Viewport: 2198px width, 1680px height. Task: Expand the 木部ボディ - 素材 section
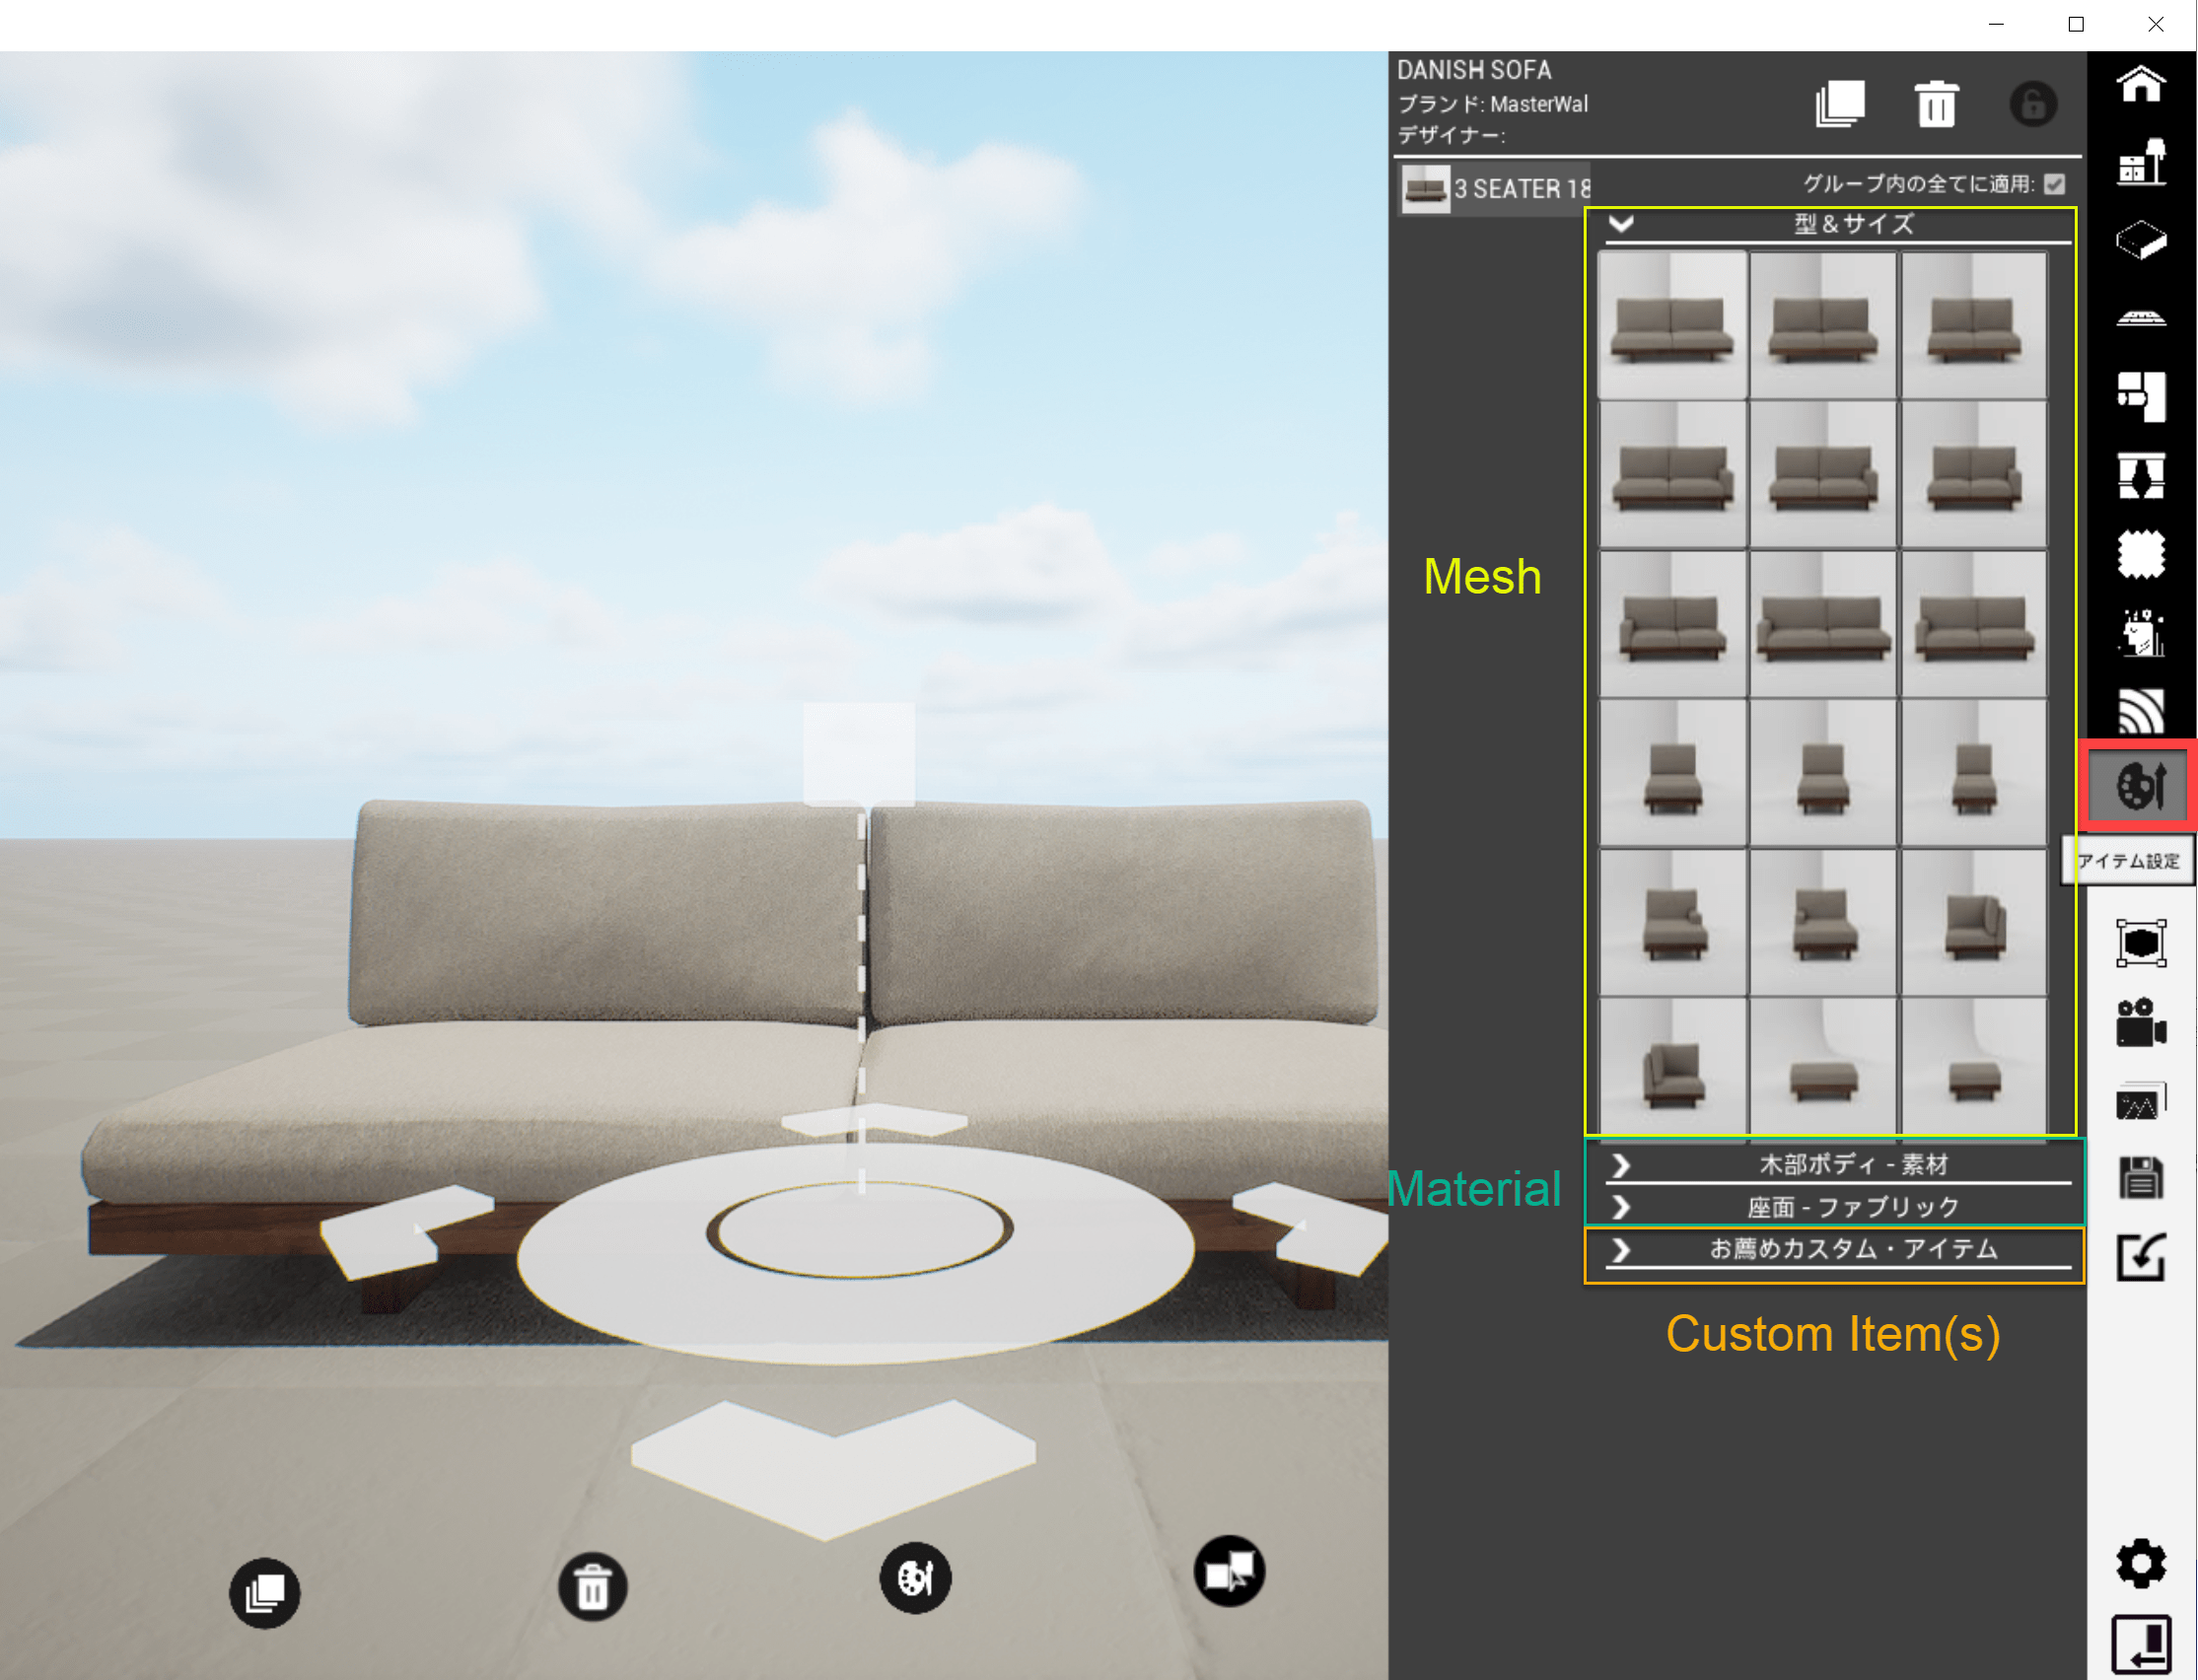1838,1165
